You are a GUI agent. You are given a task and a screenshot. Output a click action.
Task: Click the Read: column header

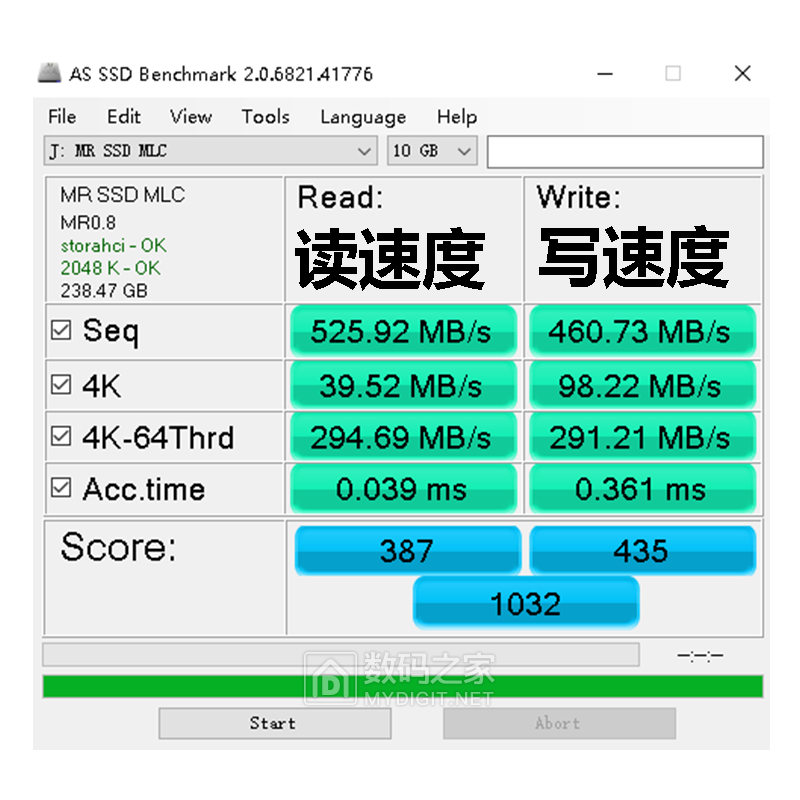pyautogui.click(x=340, y=197)
